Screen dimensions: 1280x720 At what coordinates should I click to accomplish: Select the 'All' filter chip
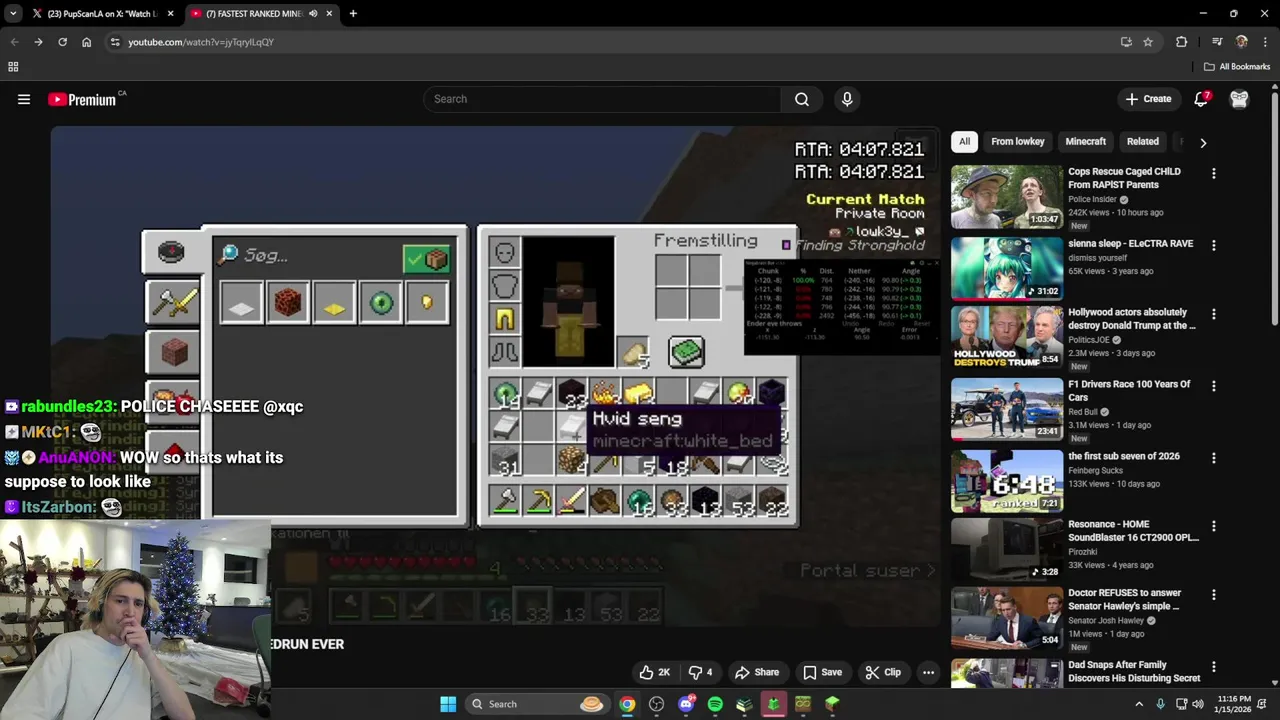click(x=964, y=142)
